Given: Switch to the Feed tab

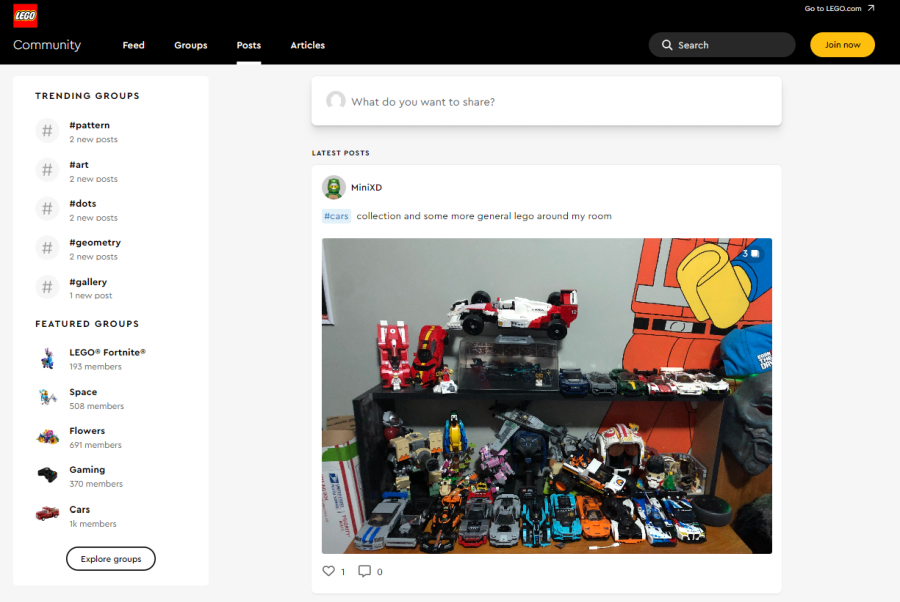Looking at the screenshot, I should click(x=133, y=45).
